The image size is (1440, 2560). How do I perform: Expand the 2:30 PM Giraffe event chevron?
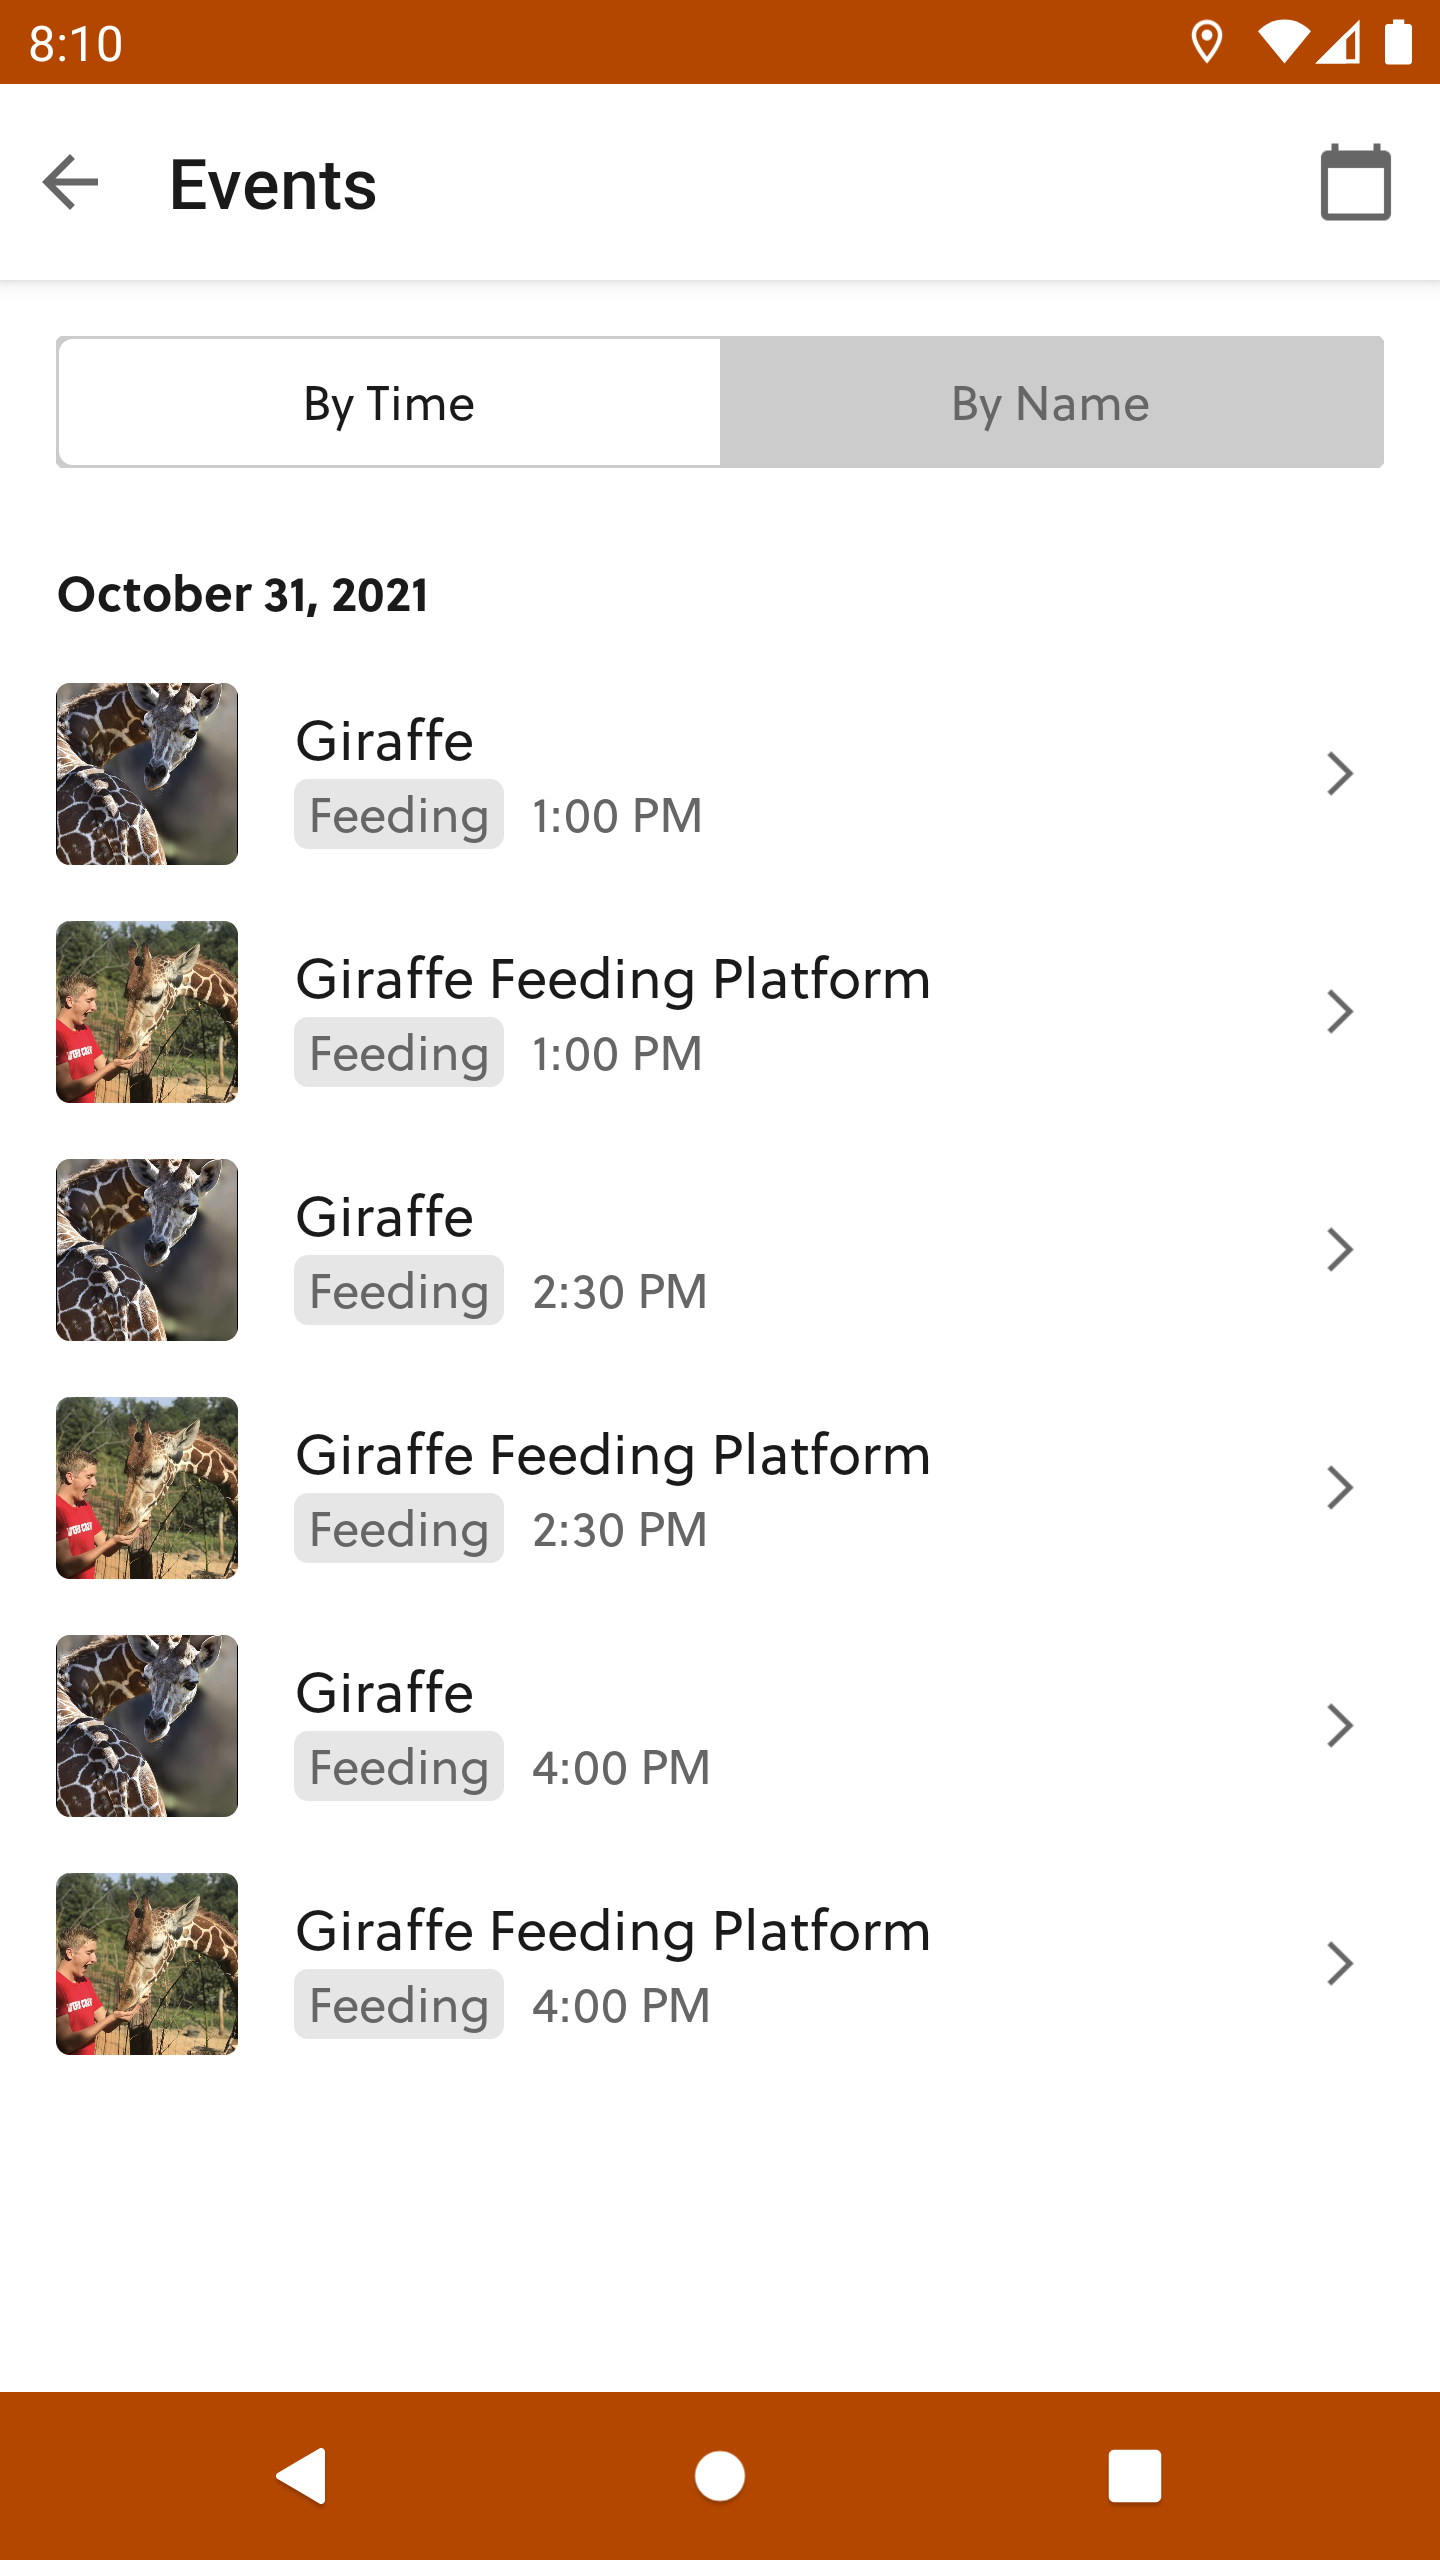(1339, 1250)
